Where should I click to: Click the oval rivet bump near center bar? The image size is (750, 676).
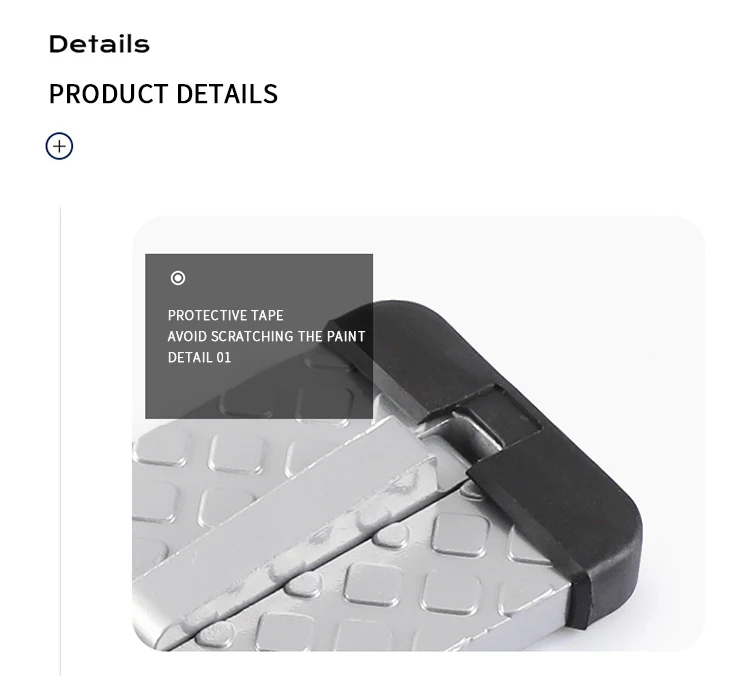[302, 585]
